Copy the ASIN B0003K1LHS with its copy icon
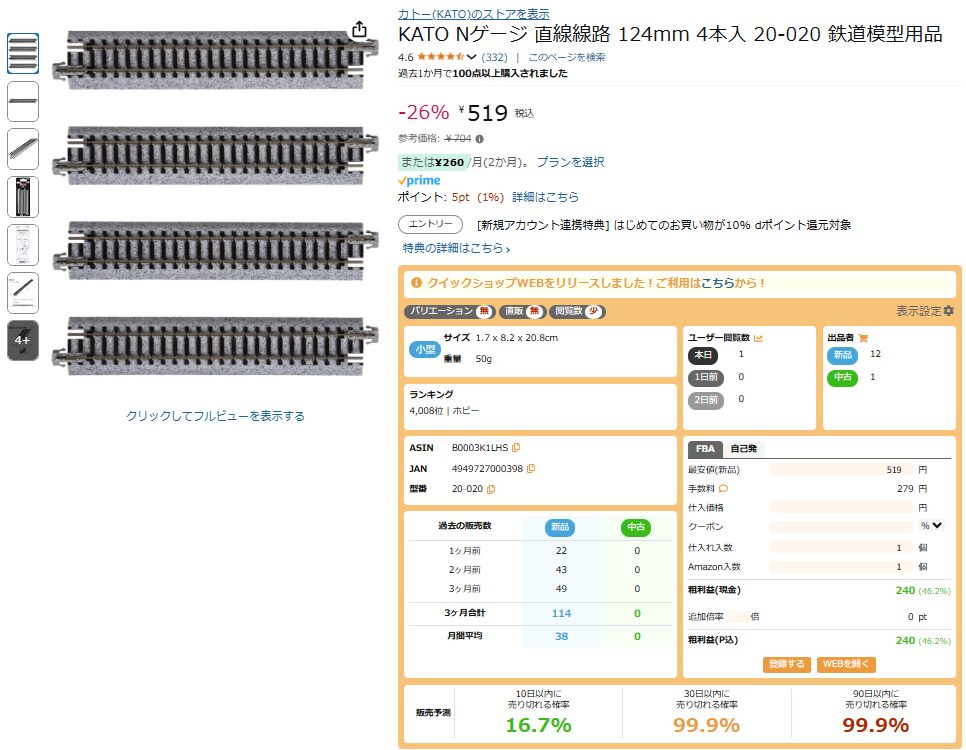 pos(516,447)
